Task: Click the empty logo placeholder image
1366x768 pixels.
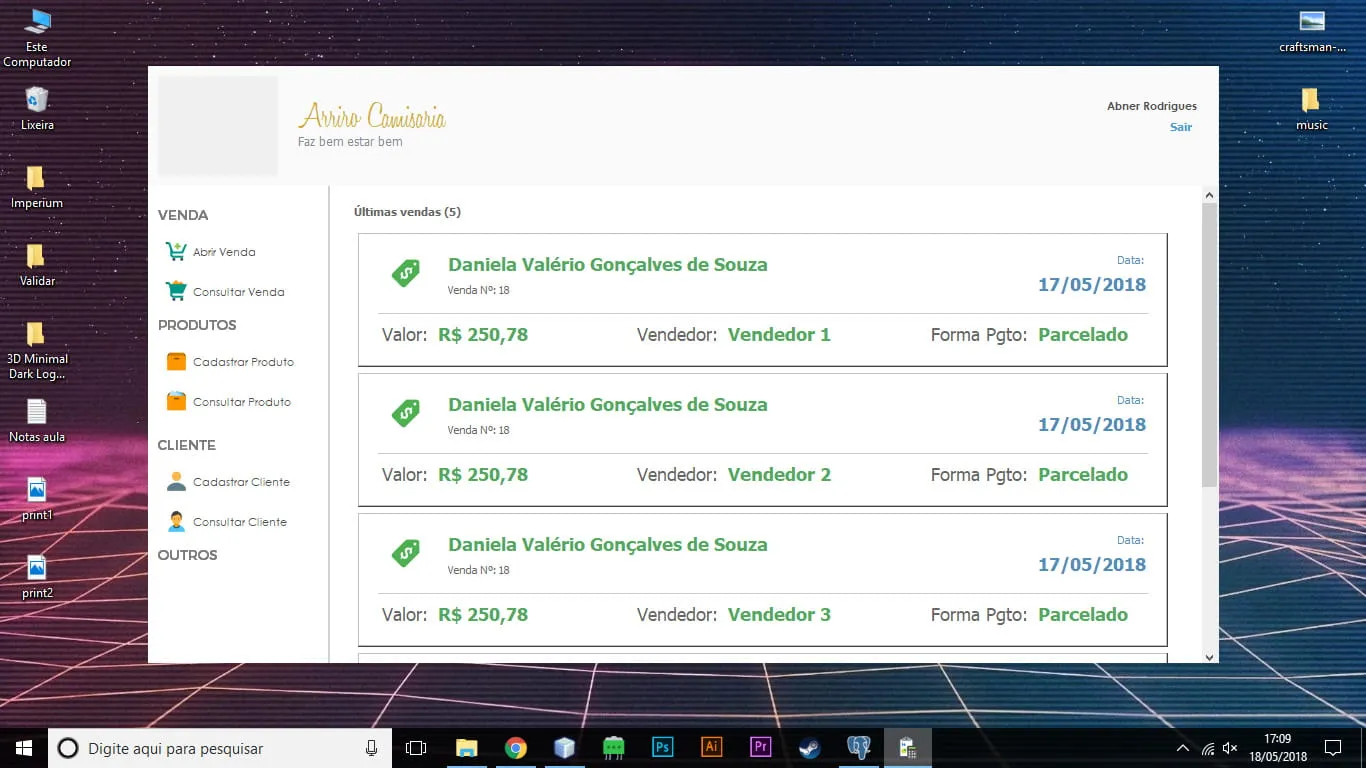Action: (218, 126)
